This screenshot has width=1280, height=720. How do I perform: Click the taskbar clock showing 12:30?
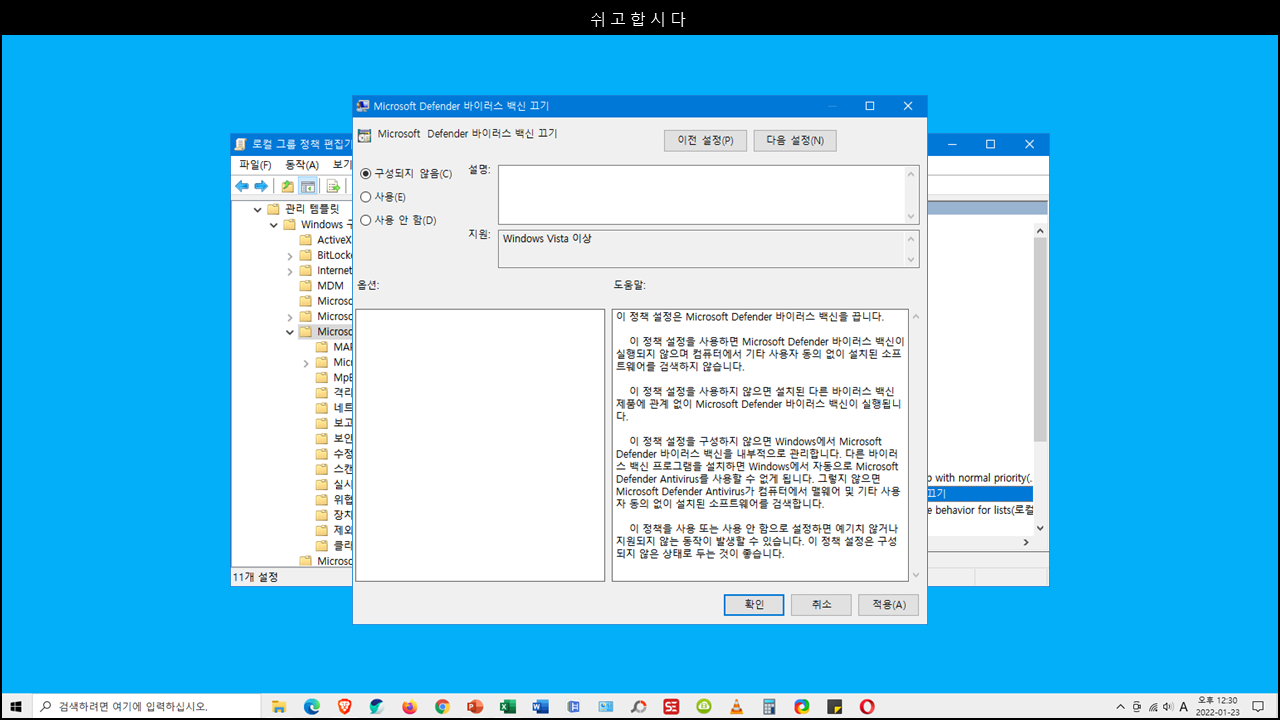pyautogui.click(x=1218, y=706)
